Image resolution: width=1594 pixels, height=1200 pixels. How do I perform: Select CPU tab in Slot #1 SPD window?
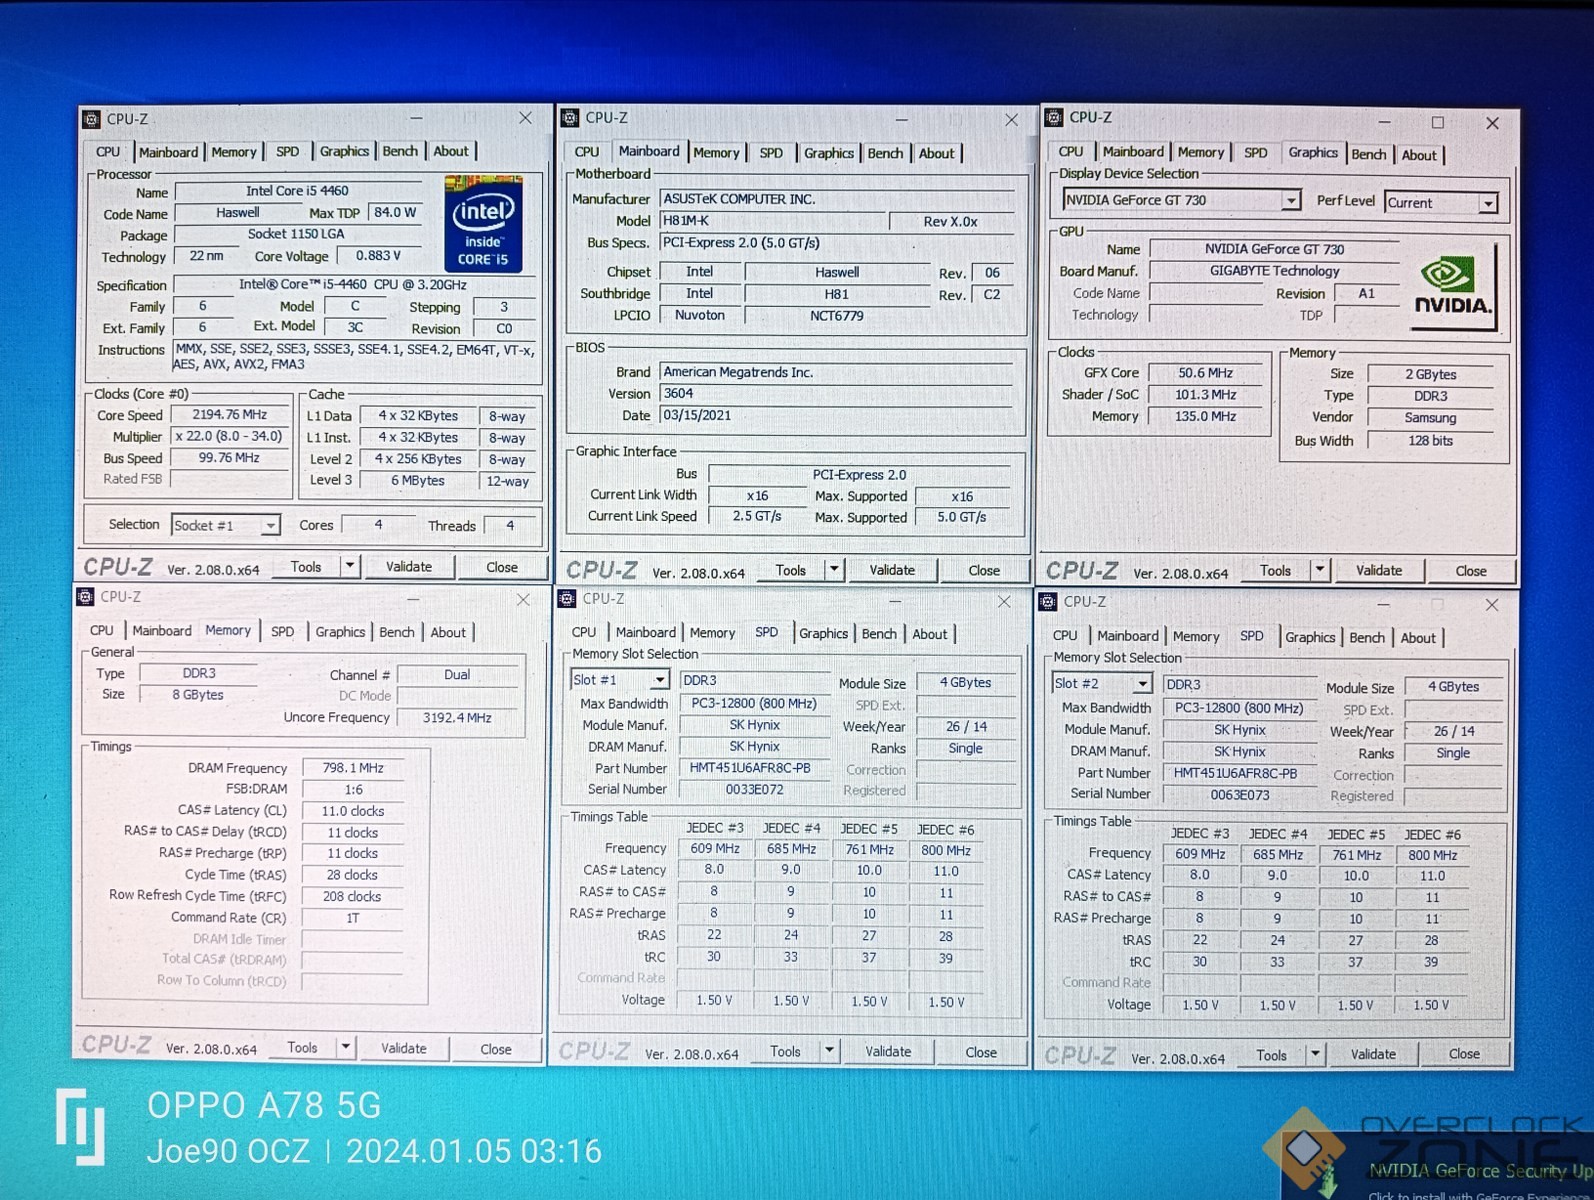[584, 633]
